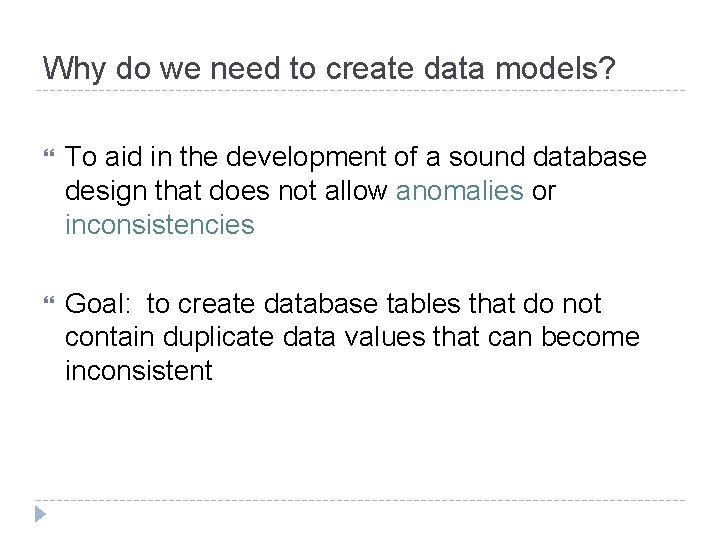The height and width of the screenshot is (540, 720).
Task: Click the word Why in the title
Action: point(74,70)
